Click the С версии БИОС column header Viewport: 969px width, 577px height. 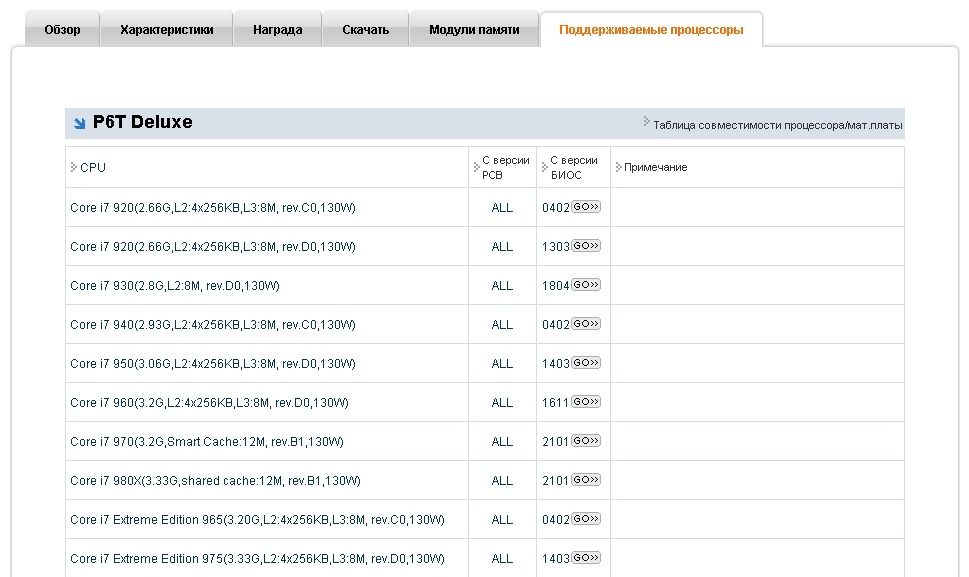(x=573, y=167)
